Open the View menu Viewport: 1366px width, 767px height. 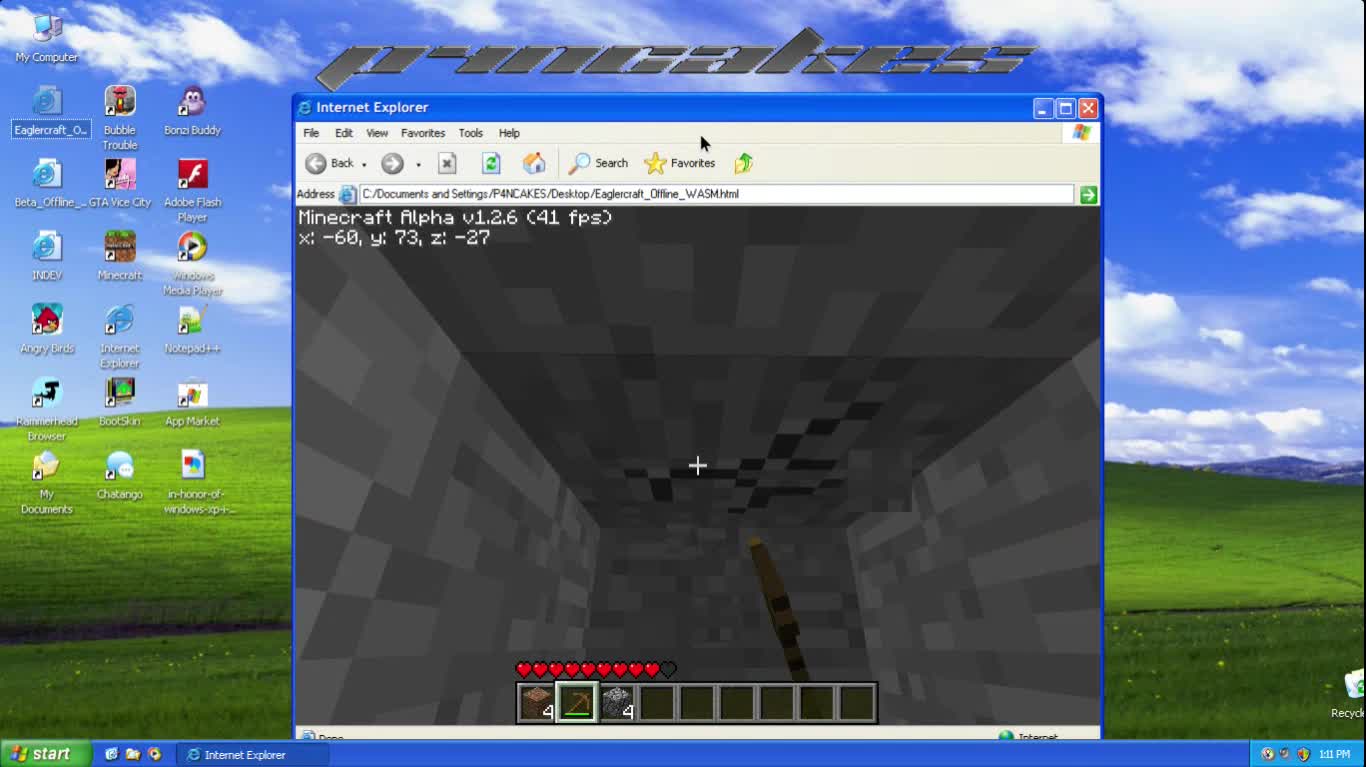pyautogui.click(x=377, y=133)
